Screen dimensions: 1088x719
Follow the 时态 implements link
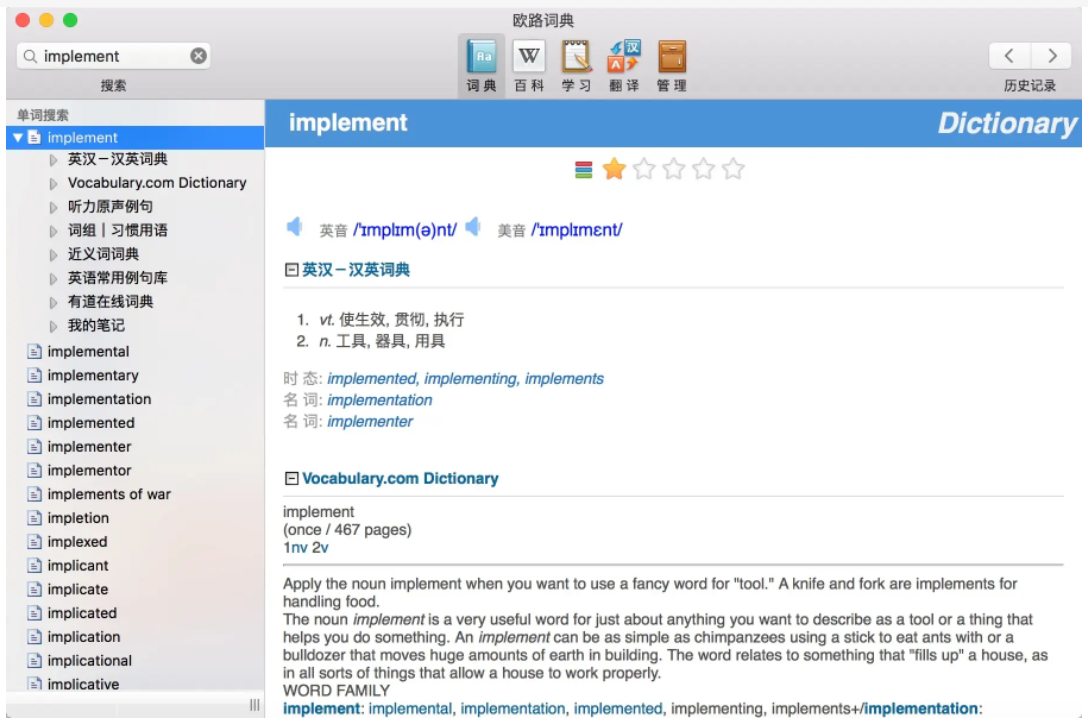(564, 379)
